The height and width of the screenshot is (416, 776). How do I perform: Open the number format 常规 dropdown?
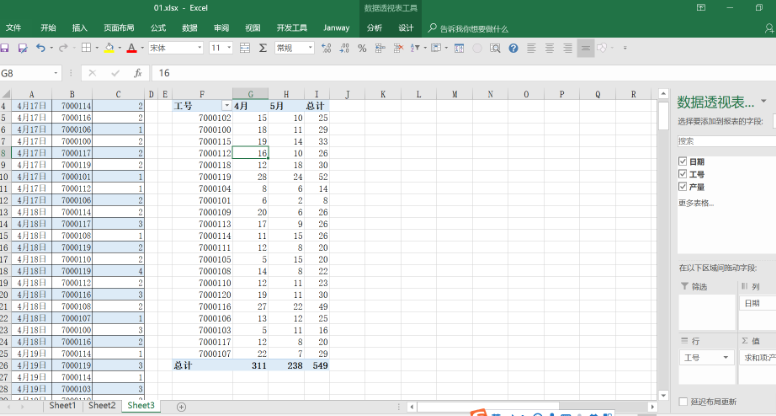pos(310,48)
